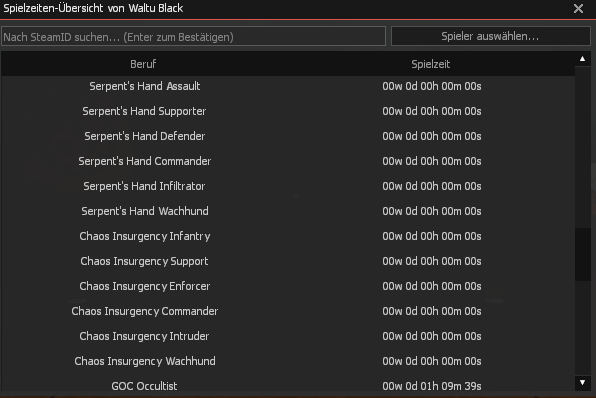Screen dimensions: 596x398
Task: Select the Serpent's Hand Defender row
Action: pos(288,136)
